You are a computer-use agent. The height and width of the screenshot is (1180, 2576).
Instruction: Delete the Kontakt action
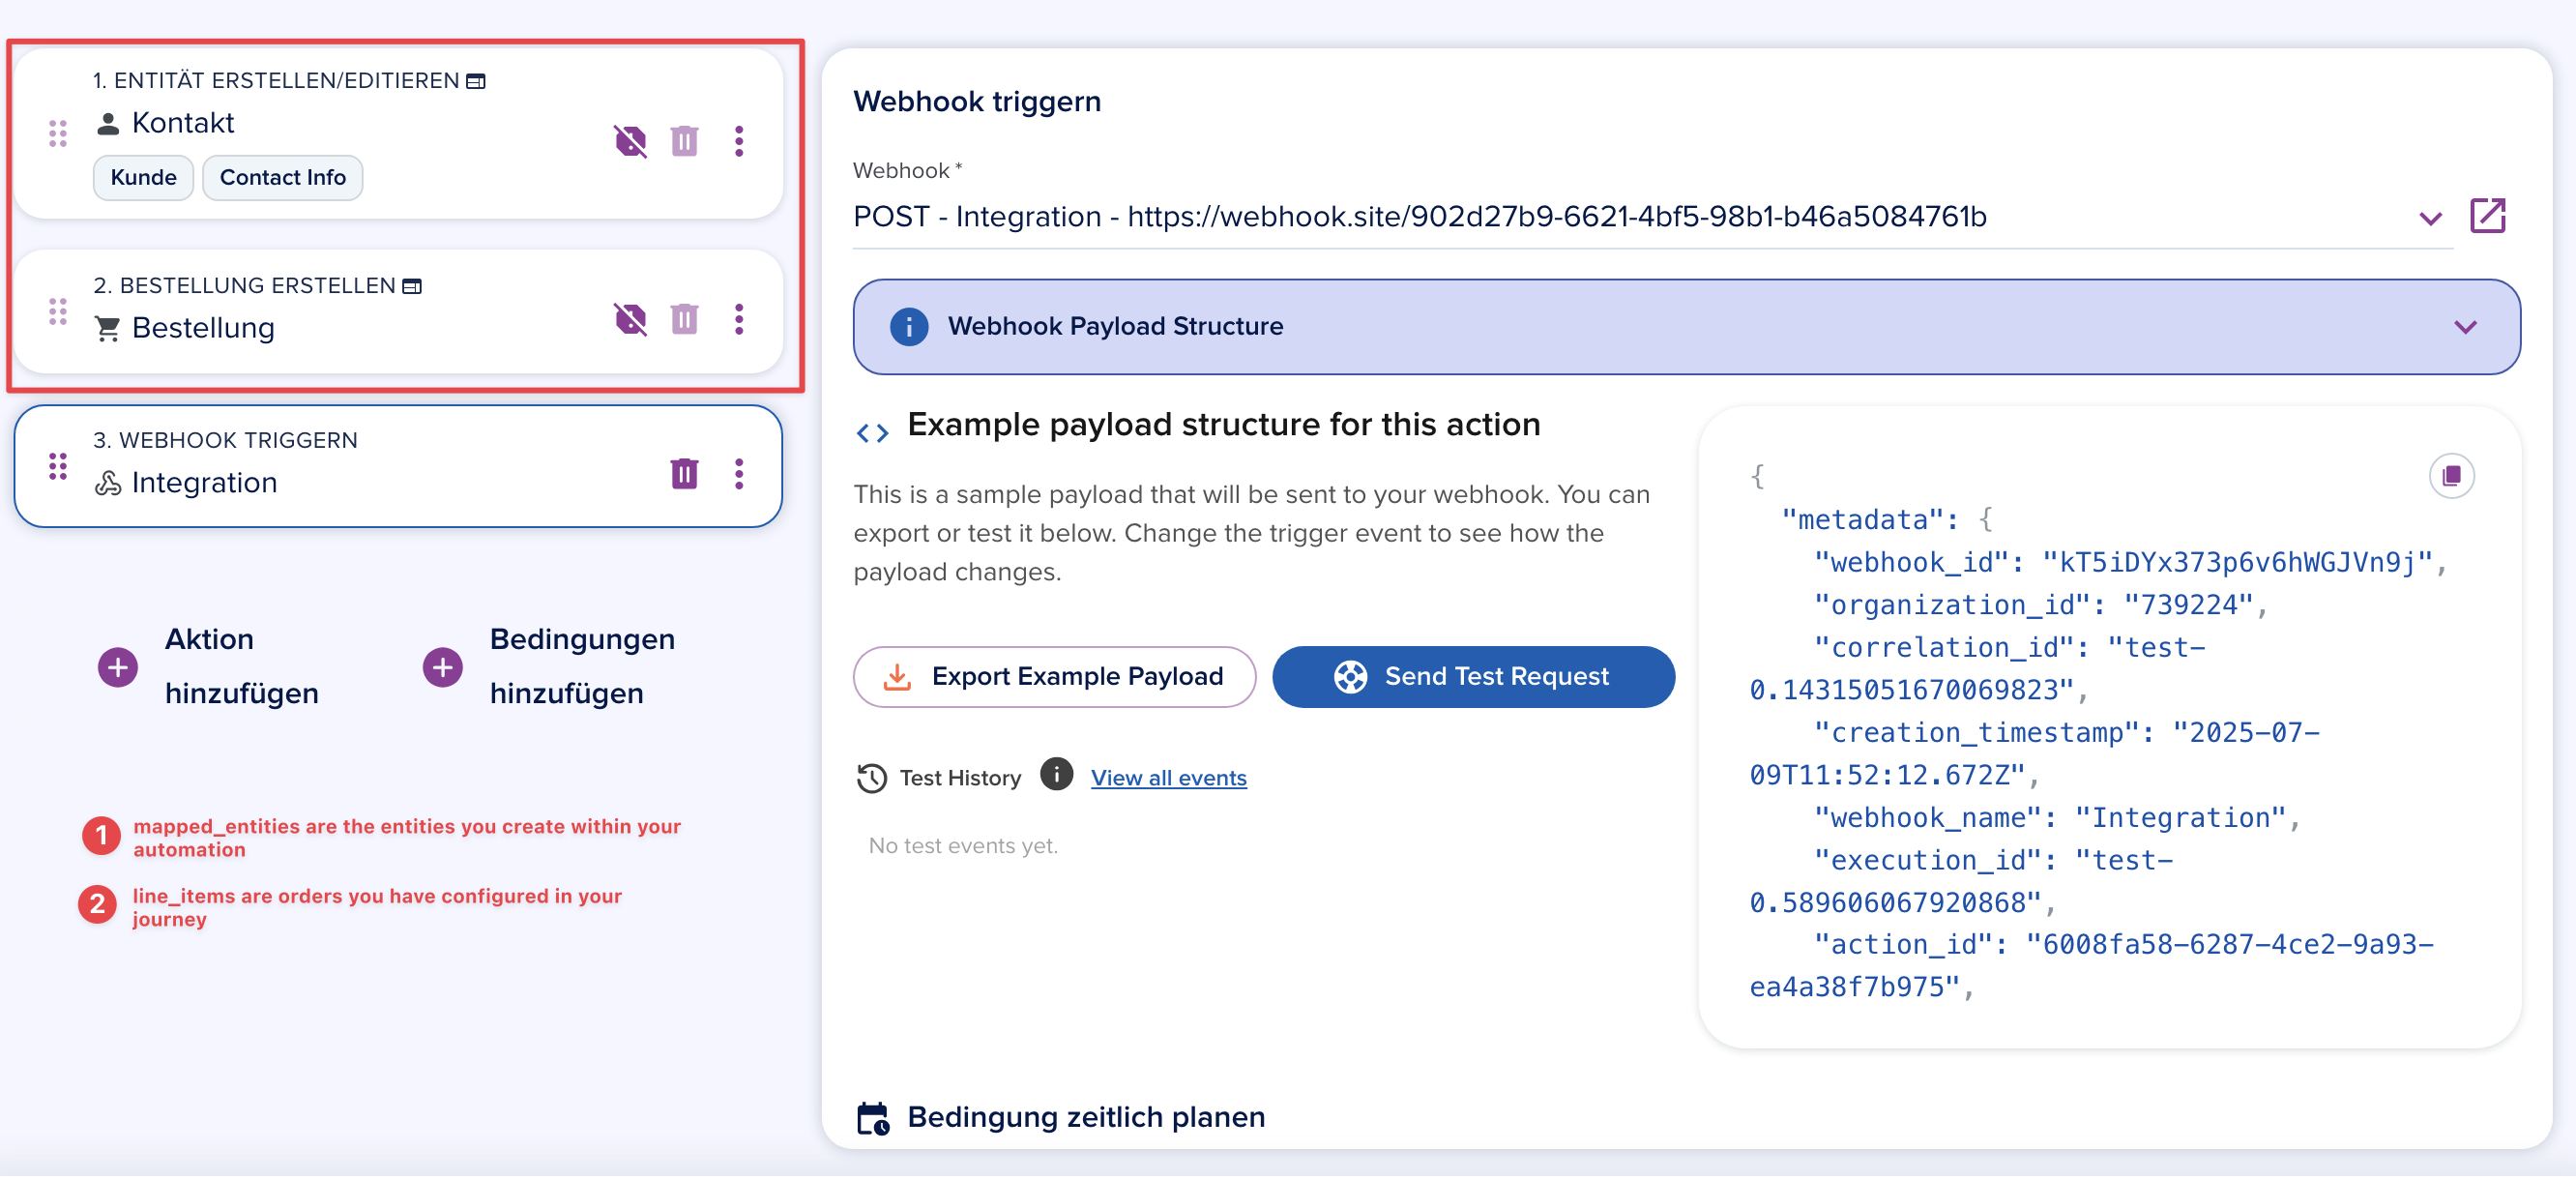684,141
